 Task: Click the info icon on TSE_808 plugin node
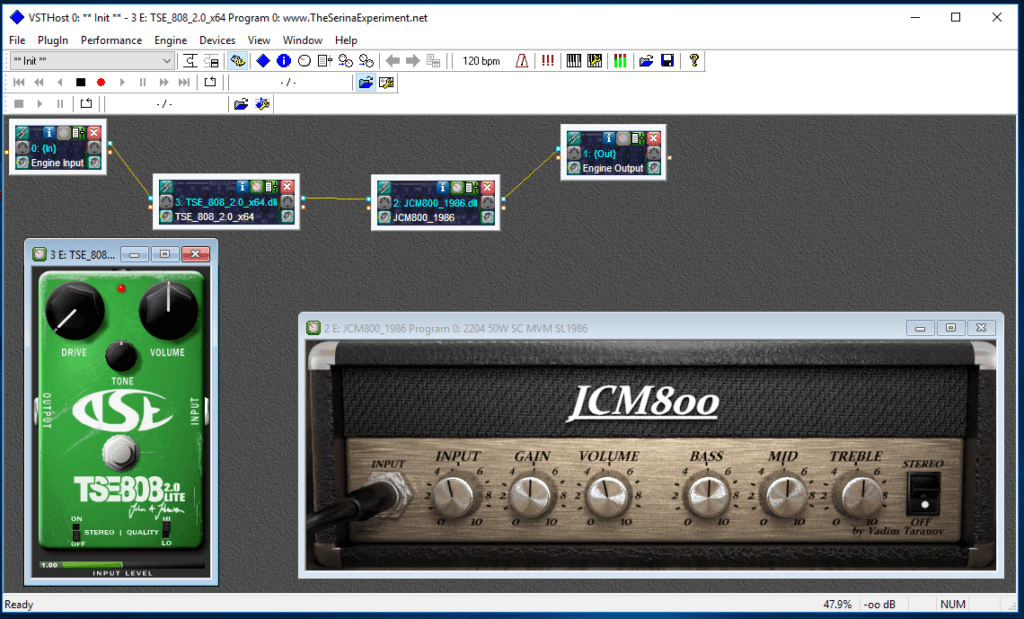pyautogui.click(x=242, y=187)
